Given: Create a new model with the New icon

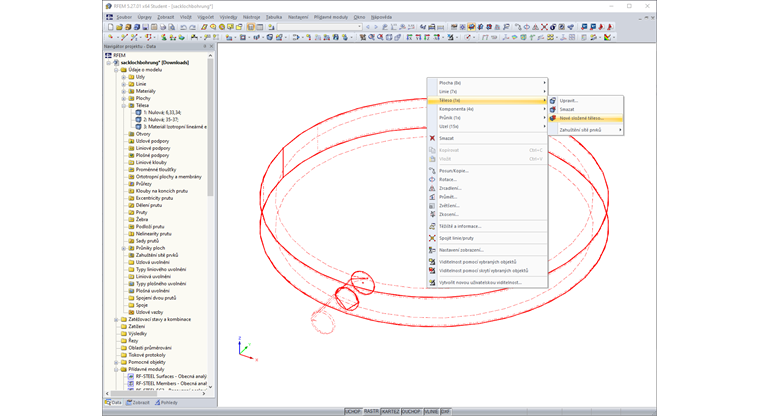Looking at the screenshot, I should point(111,27).
